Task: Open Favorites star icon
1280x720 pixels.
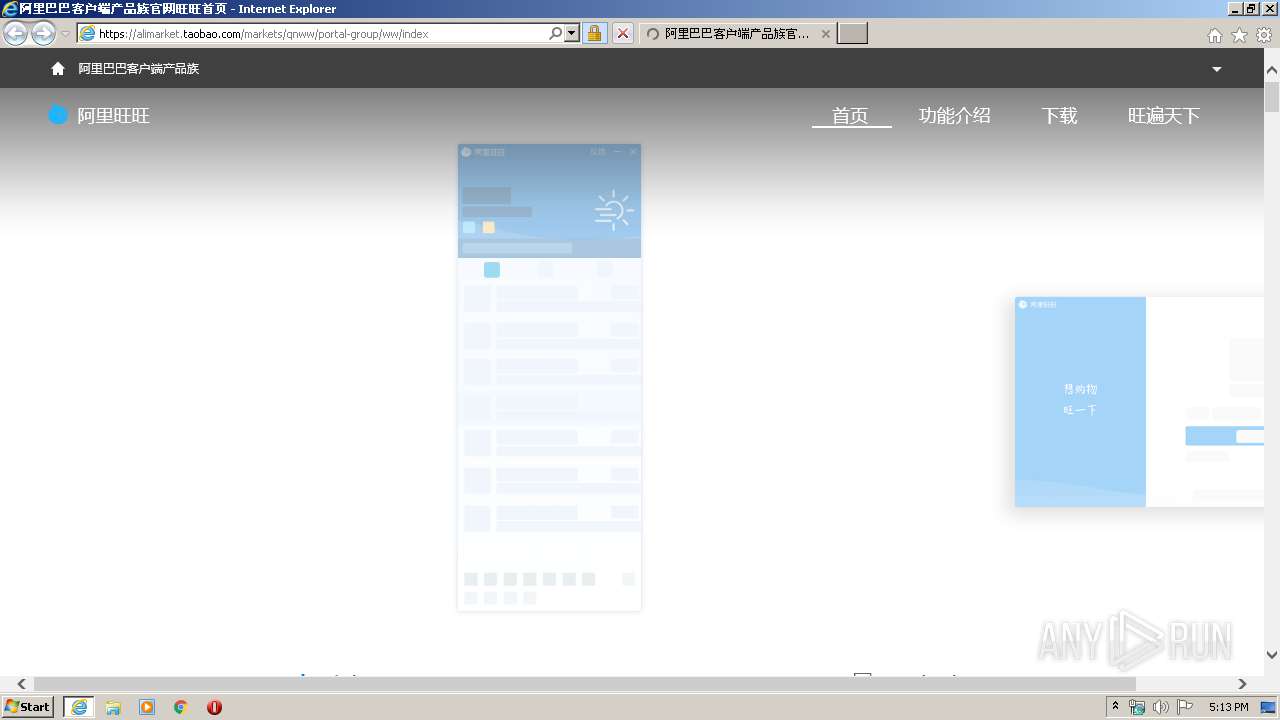Action: [1239, 35]
